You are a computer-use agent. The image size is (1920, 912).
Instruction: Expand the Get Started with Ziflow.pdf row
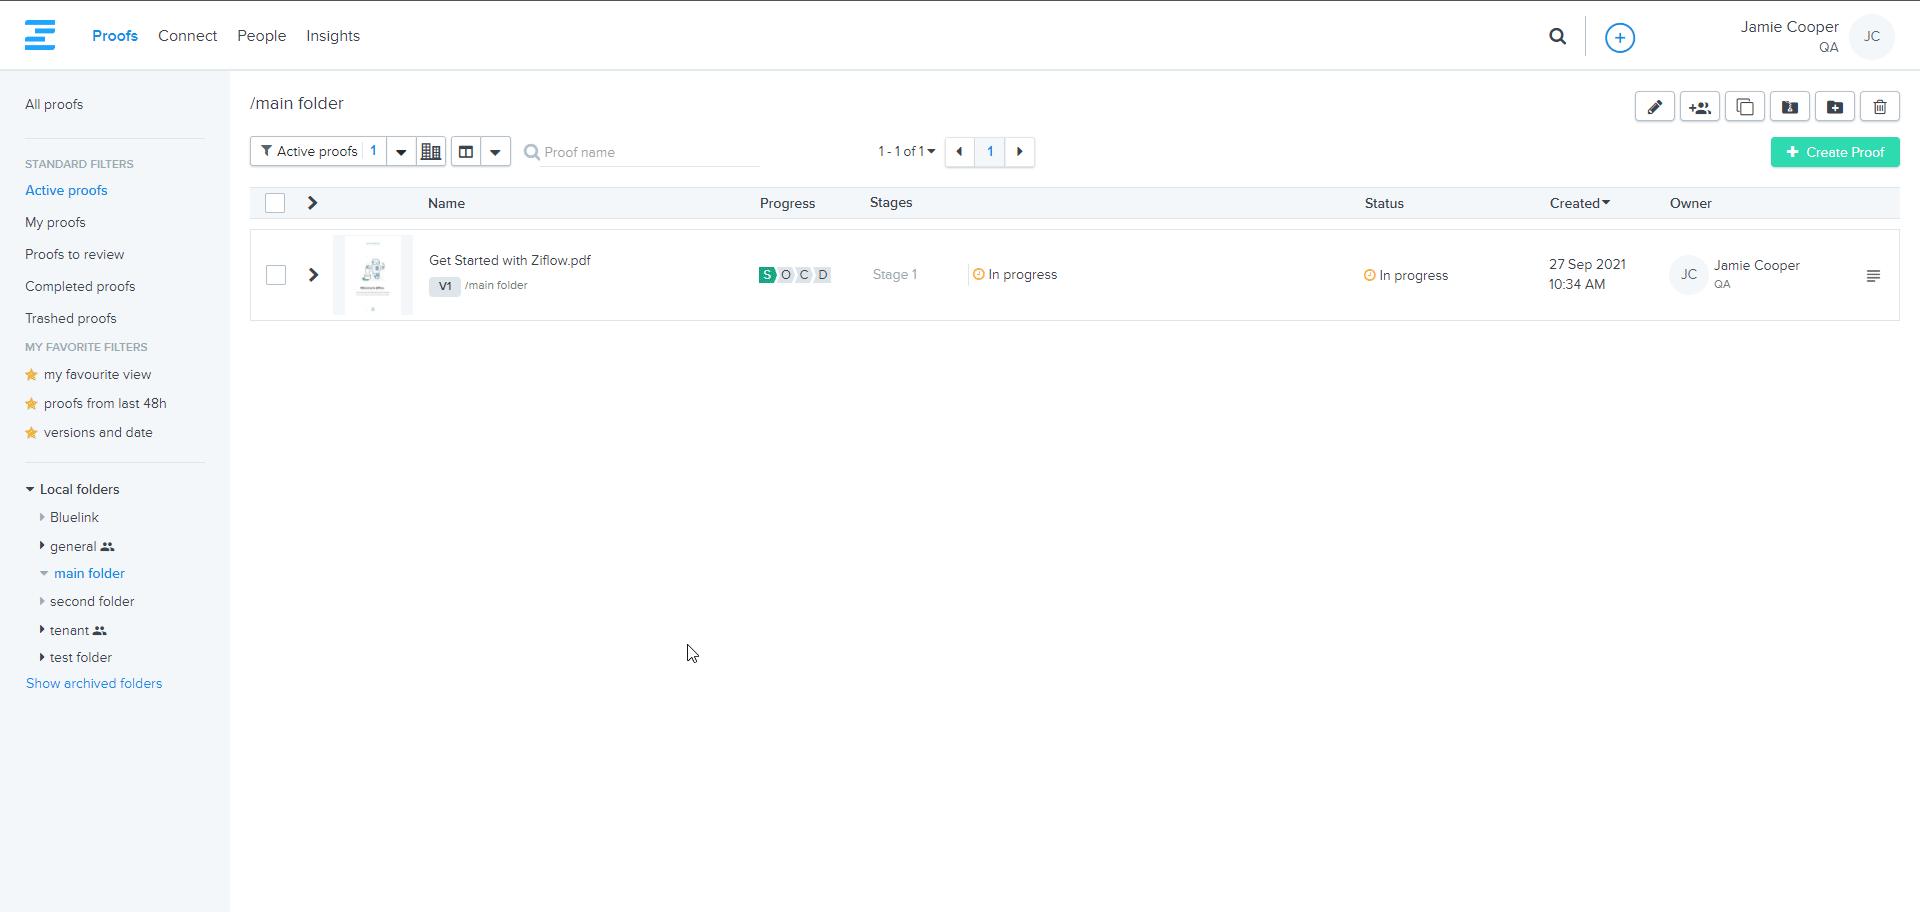click(x=313, y=275)
